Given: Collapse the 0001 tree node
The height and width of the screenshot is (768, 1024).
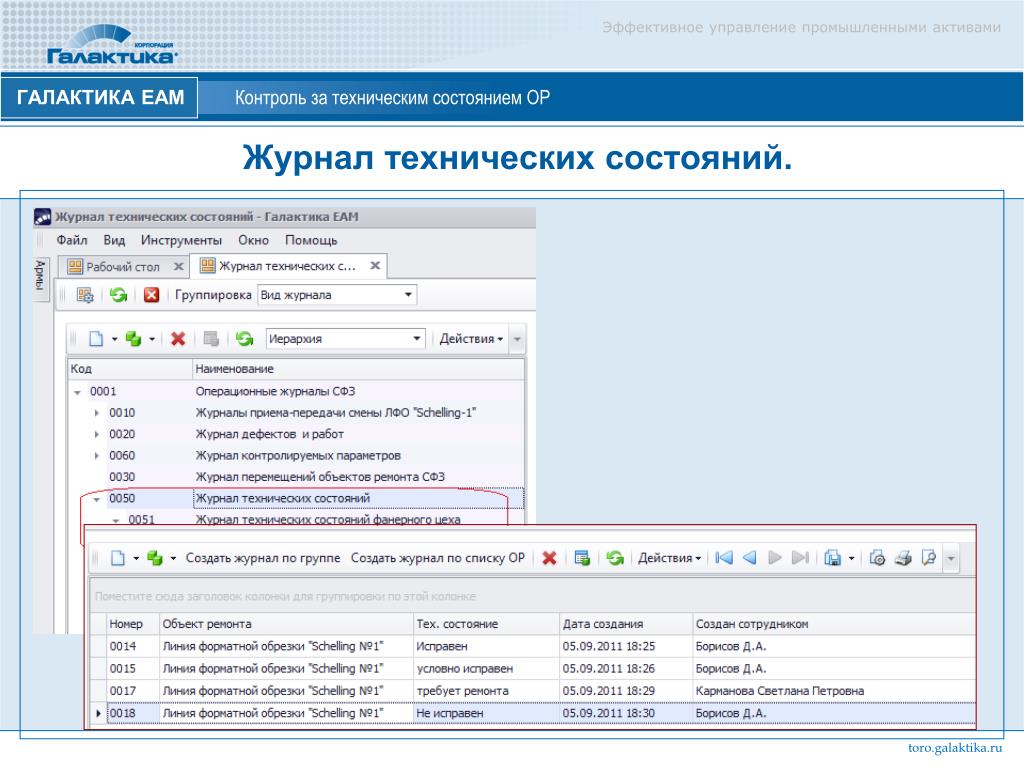Looking at the screenshot, I should [x=77, y=392].
